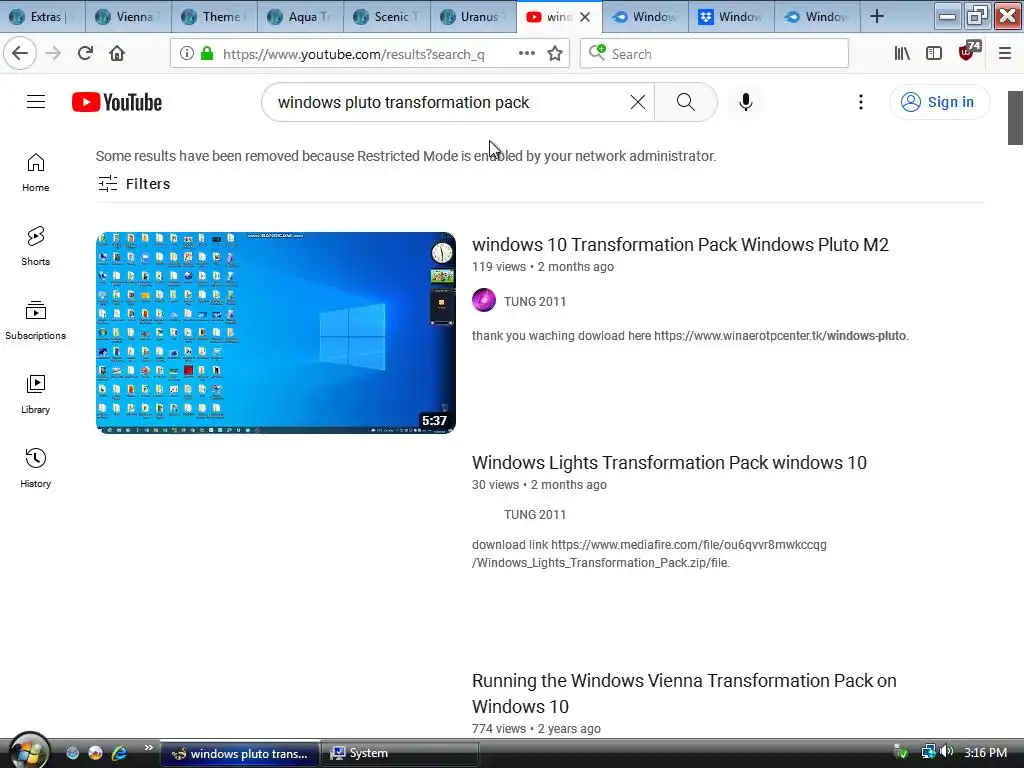Switch to the Dropbox-icon Window tab
Viewport: 1024px width, 768px height.
pyautogui.click(x=731, y=17)
